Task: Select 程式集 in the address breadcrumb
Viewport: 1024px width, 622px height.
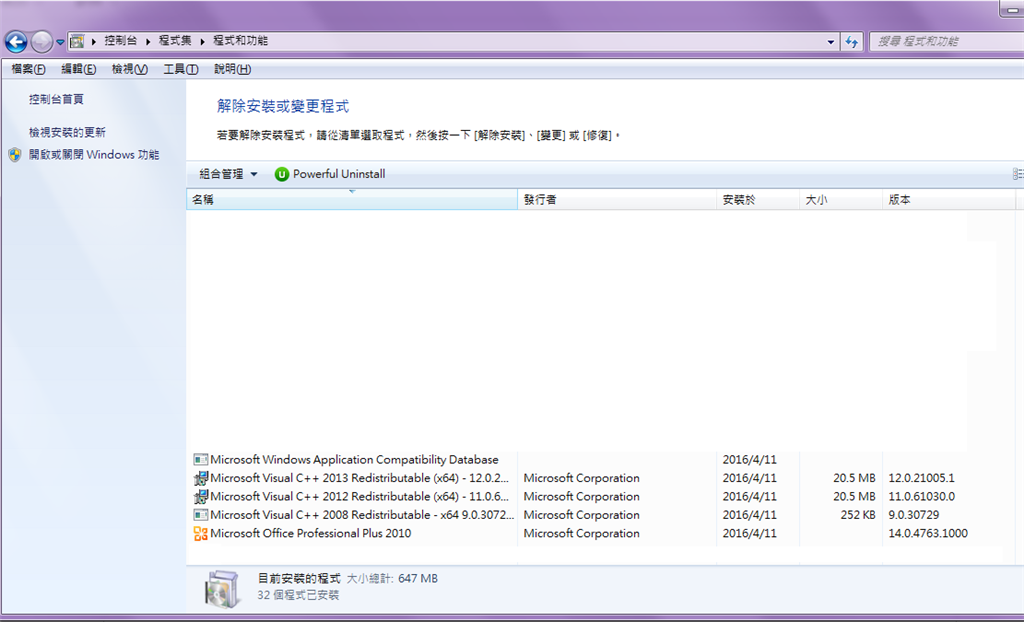Action: 175,41
